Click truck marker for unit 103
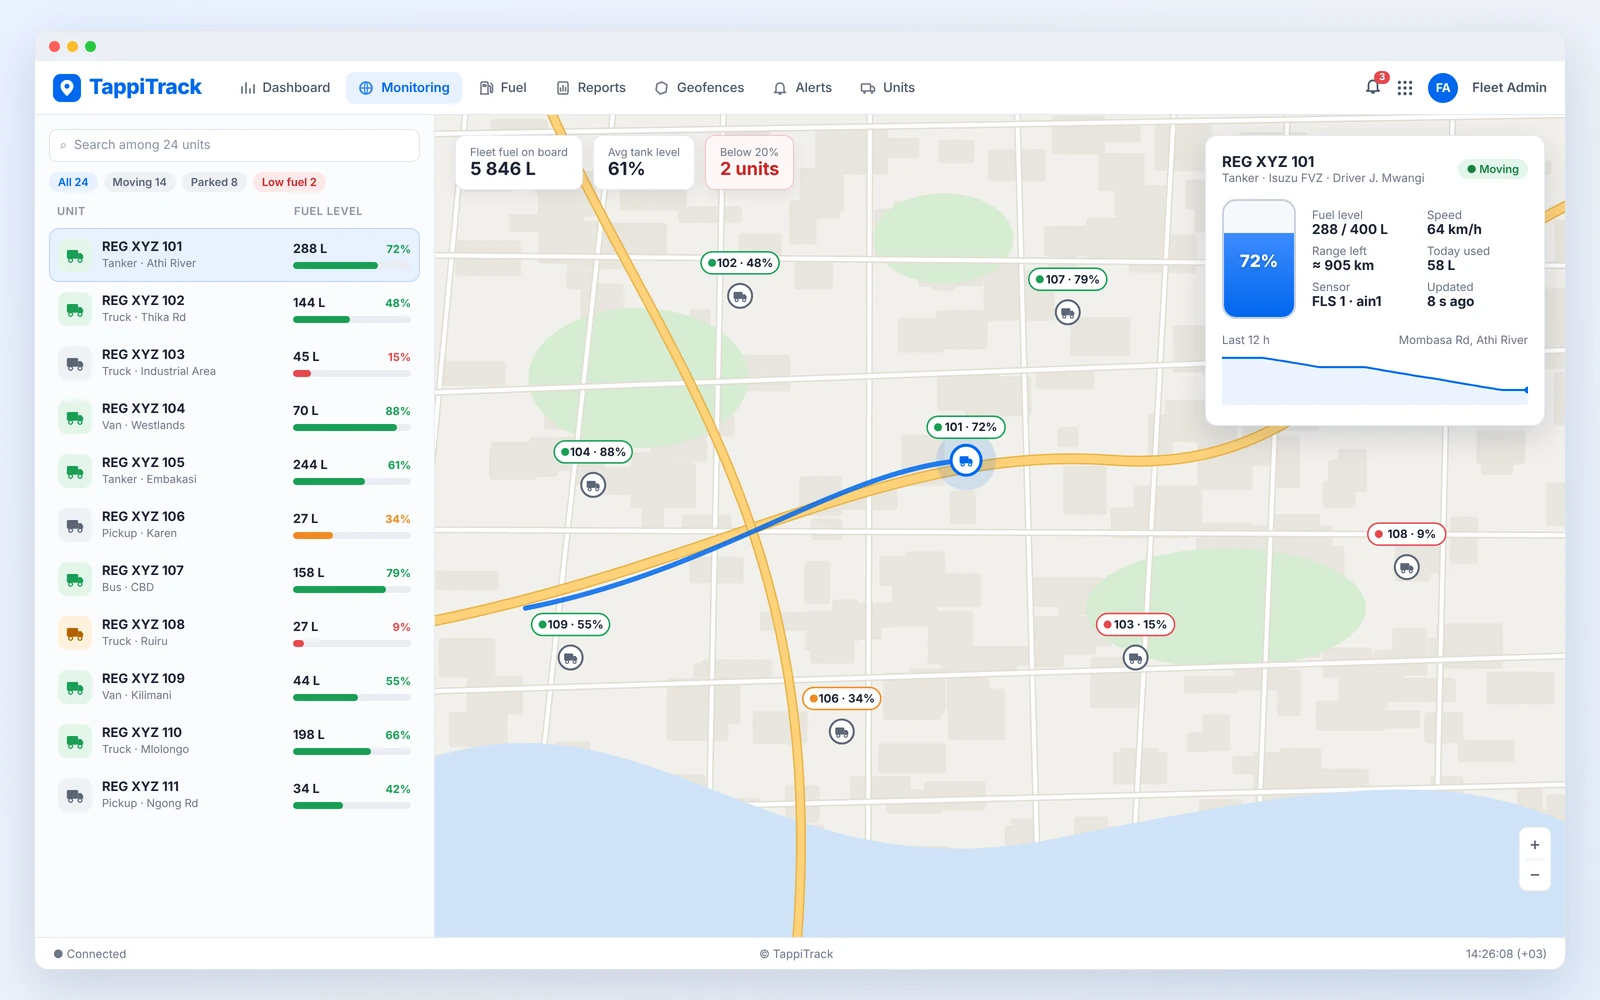 pos(1135,657)
